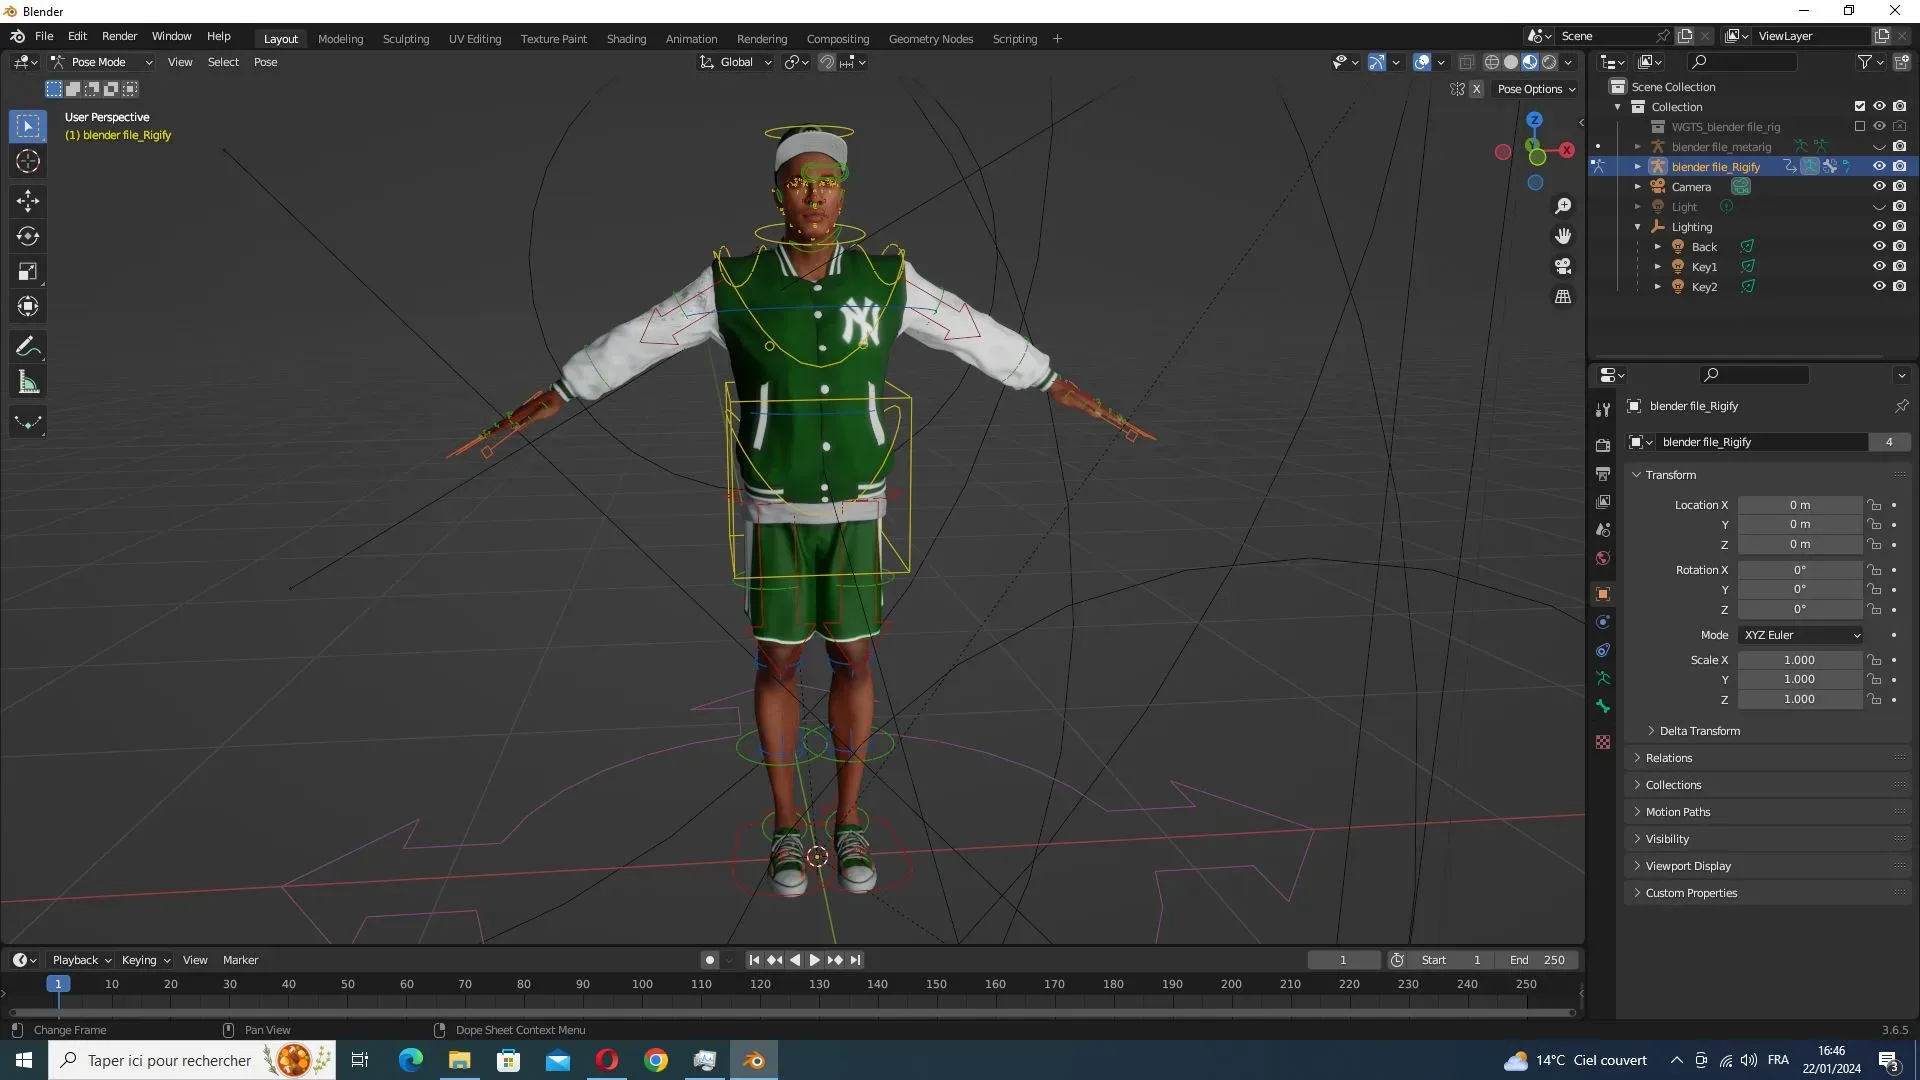
Task: Open the Render menu
Action: 119,36
